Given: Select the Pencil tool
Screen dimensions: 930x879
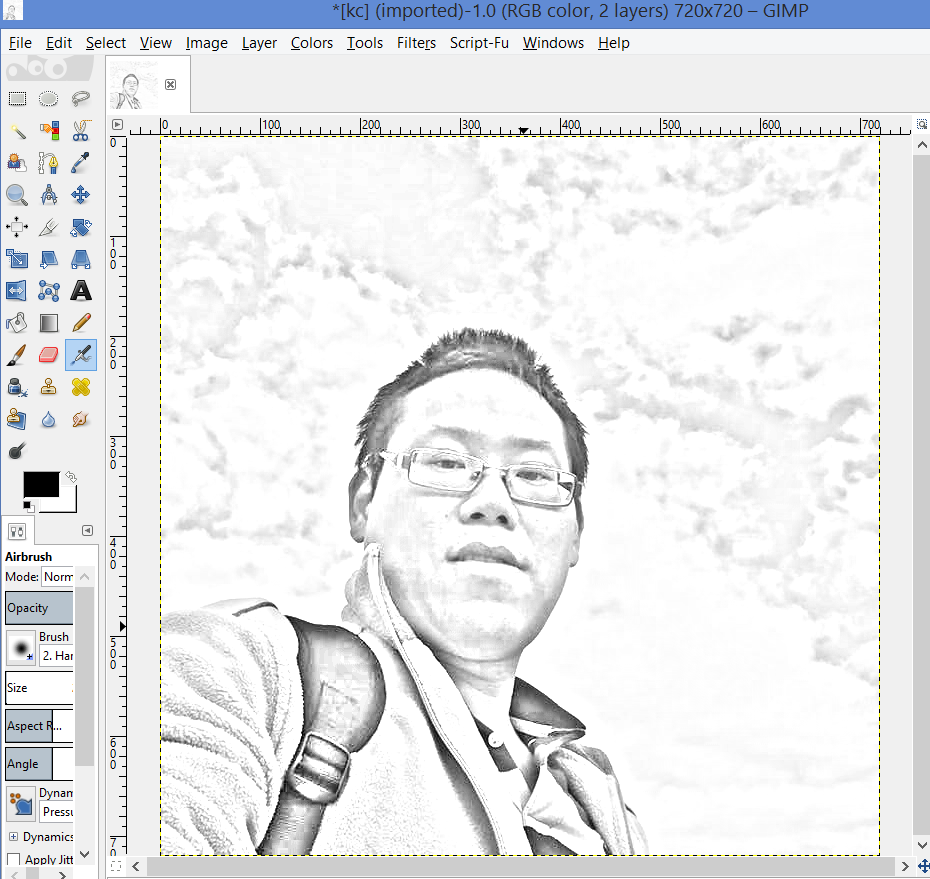Looking at the screenshot, I should click(x=81, y=323).
